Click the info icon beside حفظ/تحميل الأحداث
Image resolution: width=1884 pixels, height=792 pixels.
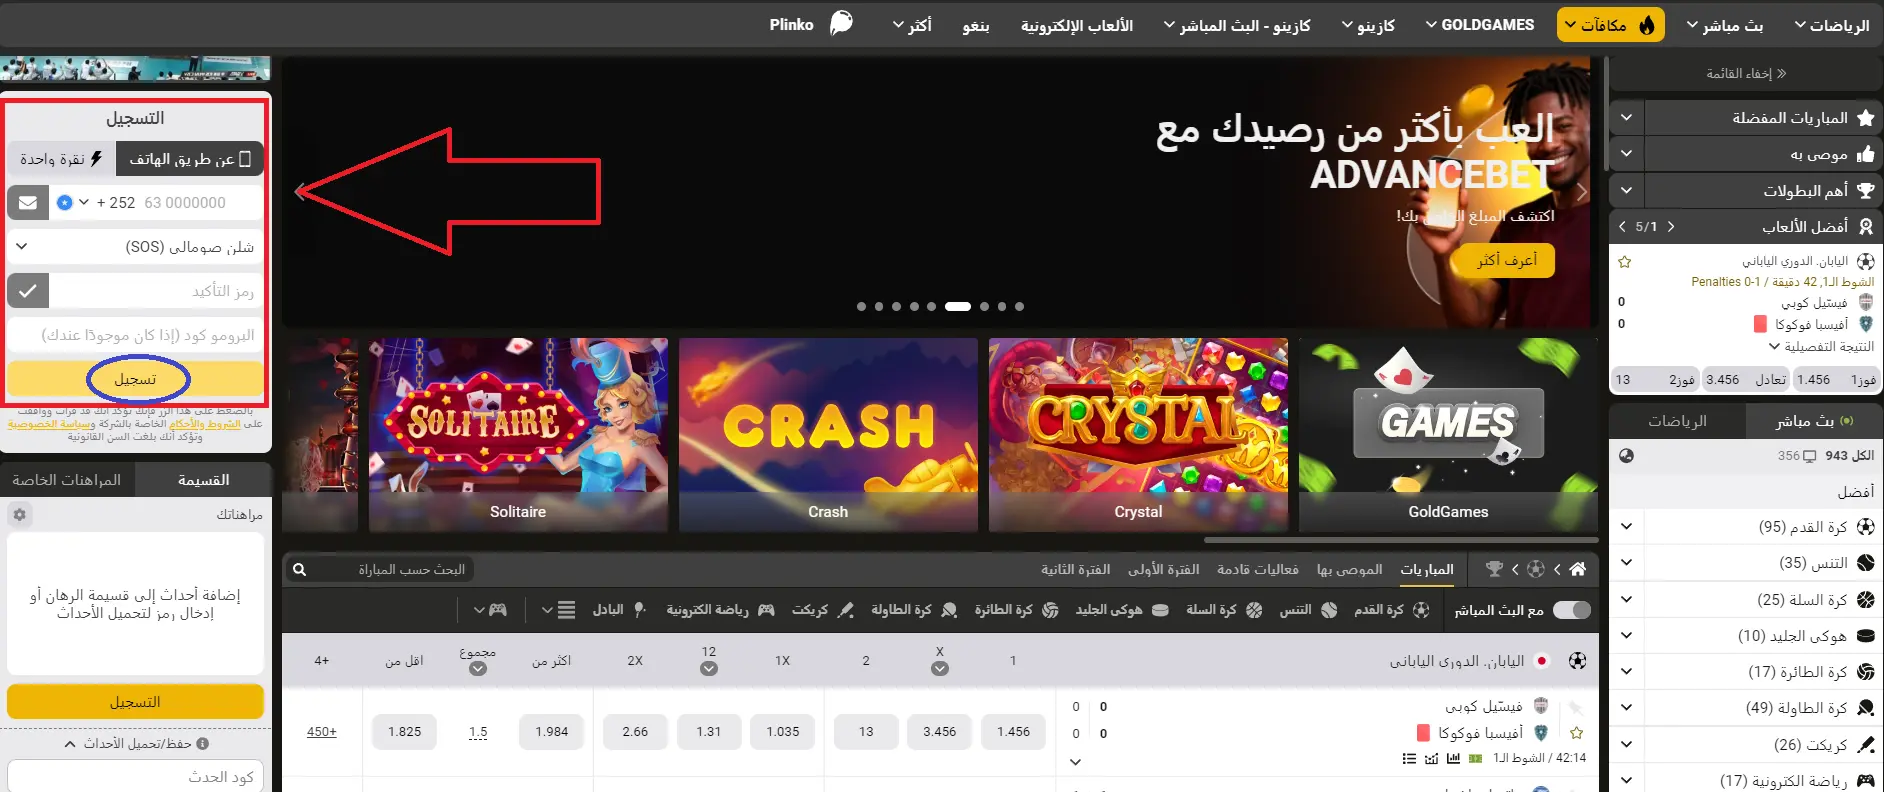click(203, 744)
